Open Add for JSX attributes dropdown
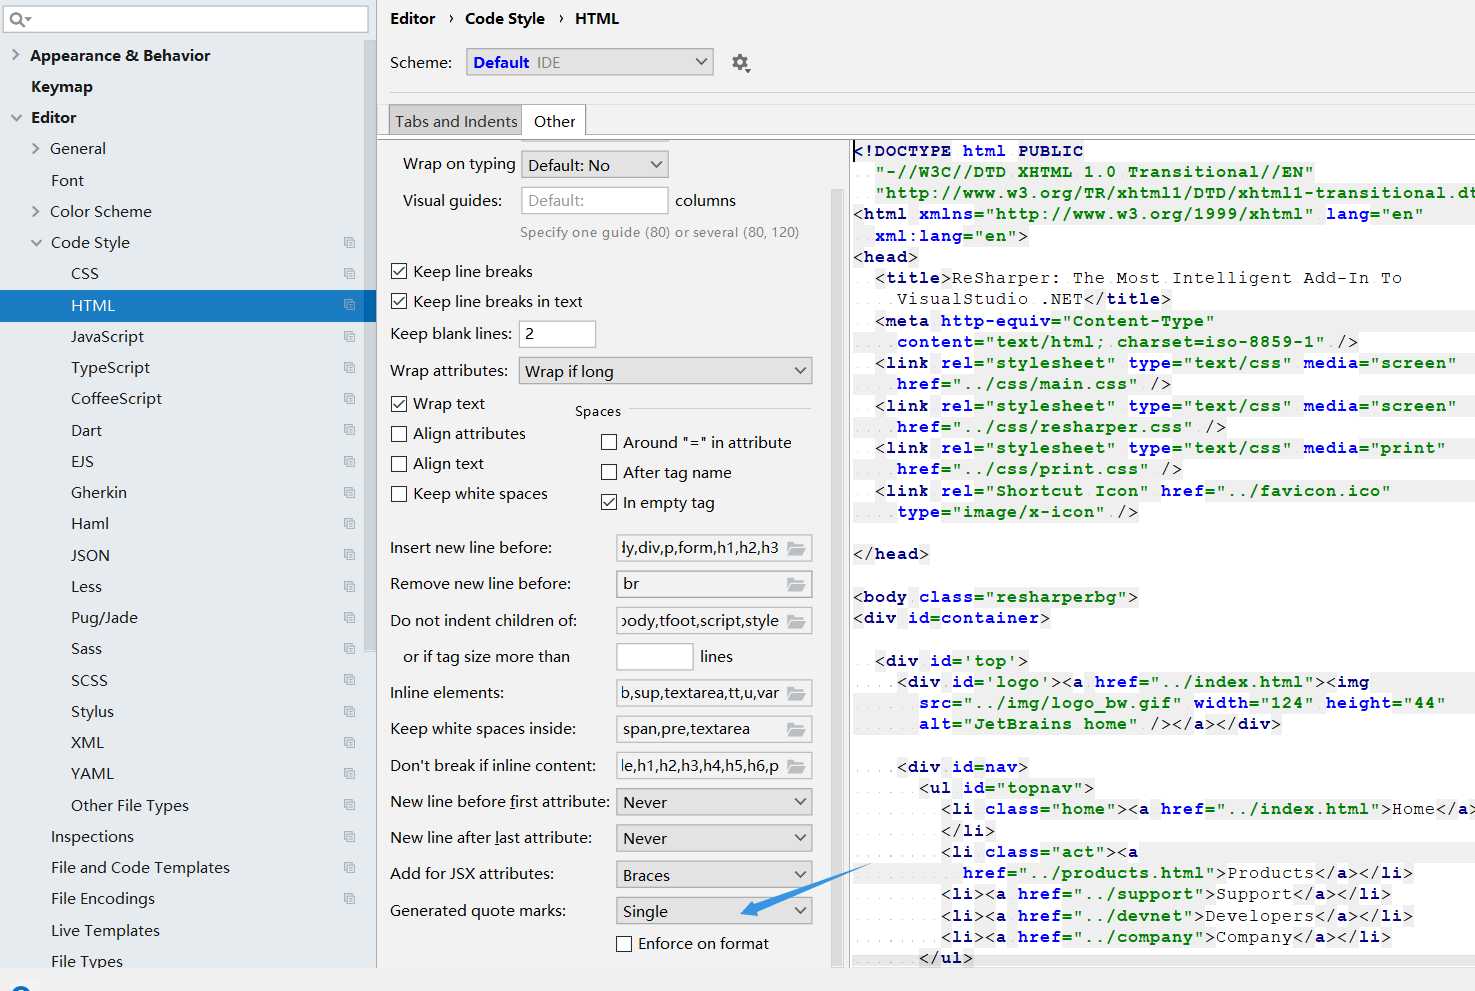Image resolution: width=1475 pixels, height=991 pixels. pos(714,875)
